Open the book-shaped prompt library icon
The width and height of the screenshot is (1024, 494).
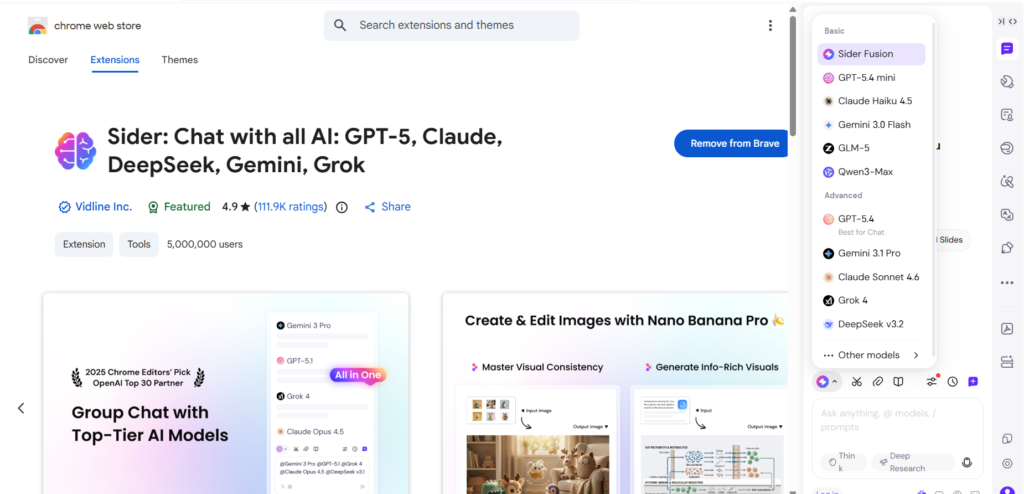[x=899, y=381]
